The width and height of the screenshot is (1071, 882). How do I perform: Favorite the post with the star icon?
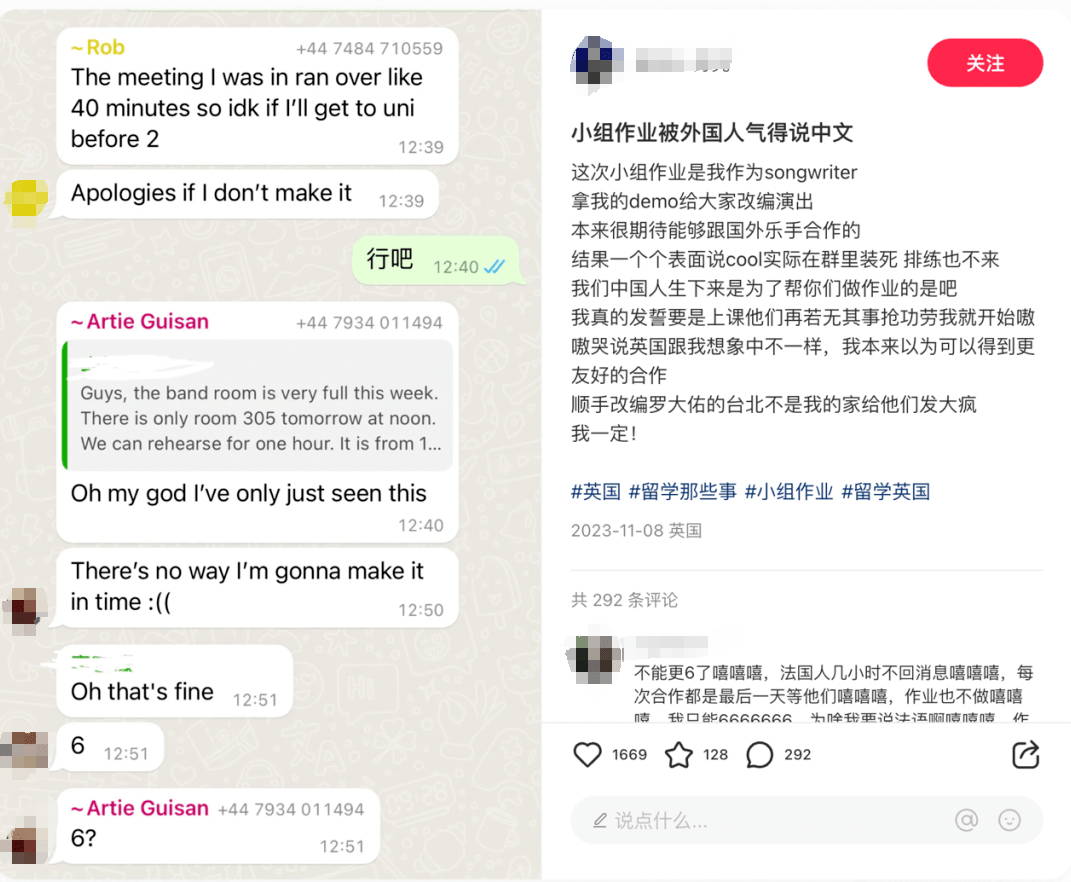click(x=679, y=755)
